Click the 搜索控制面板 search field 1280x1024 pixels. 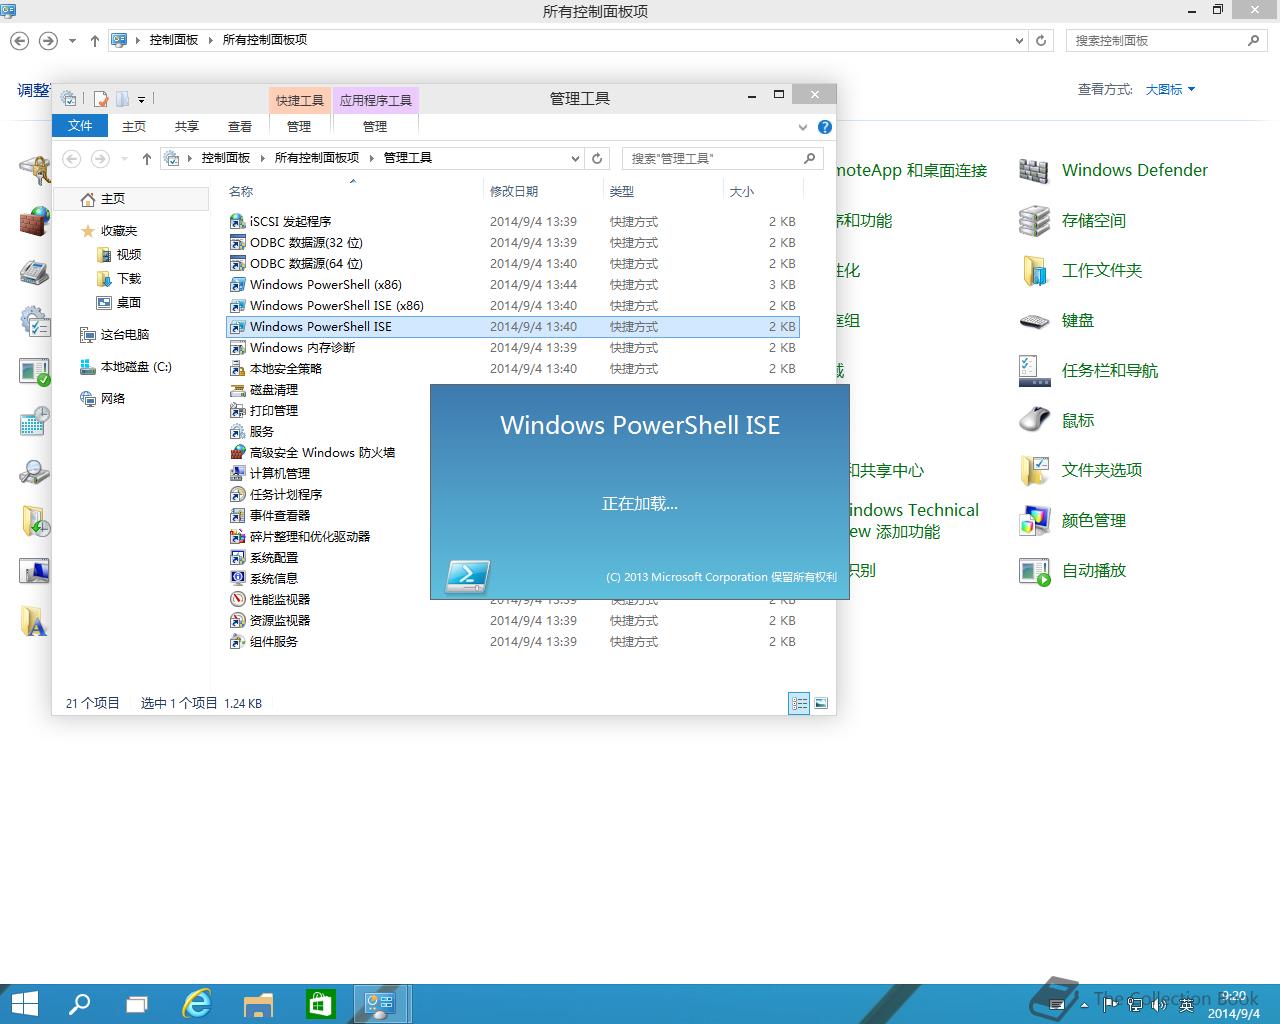click(x=1167, y=41)
